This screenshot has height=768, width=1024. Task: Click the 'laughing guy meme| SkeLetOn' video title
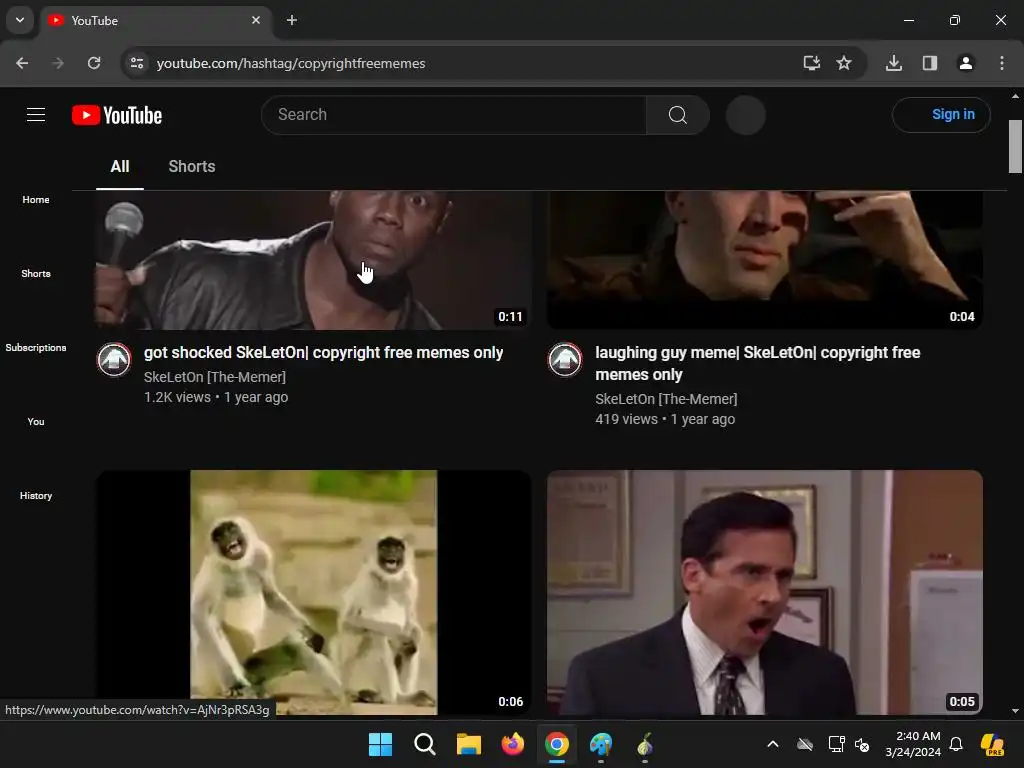(x=758, y=363)
